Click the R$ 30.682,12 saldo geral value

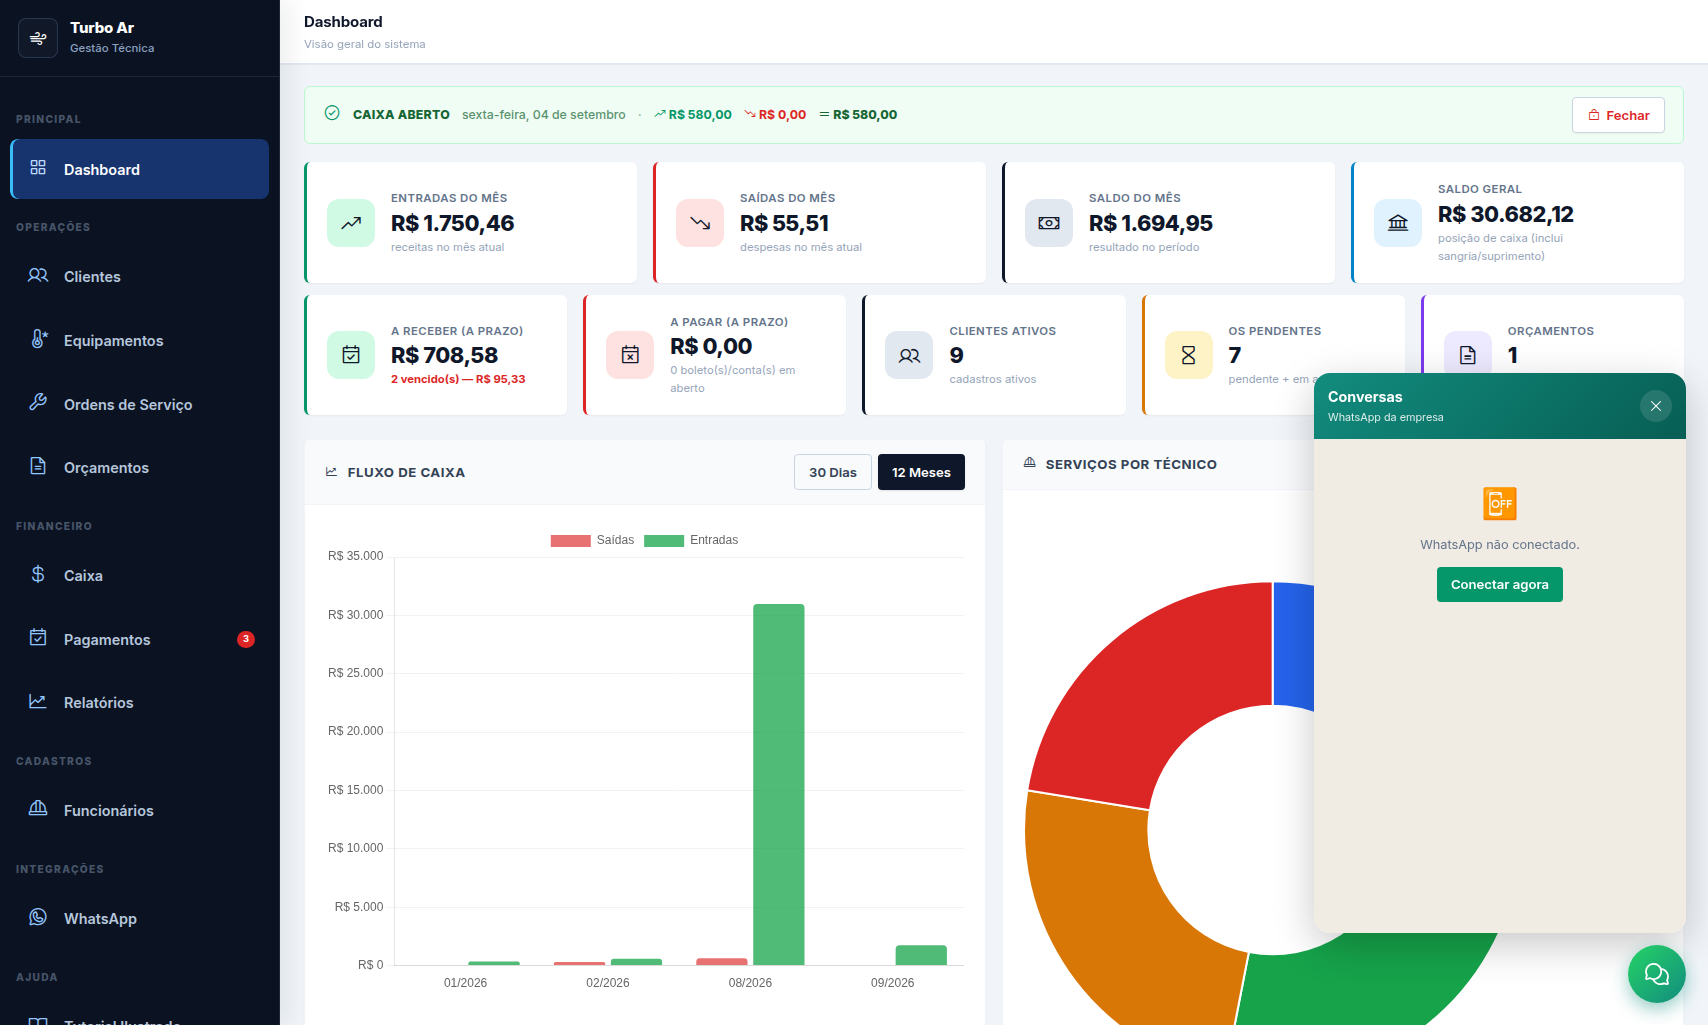click(x=1506, y=214)
